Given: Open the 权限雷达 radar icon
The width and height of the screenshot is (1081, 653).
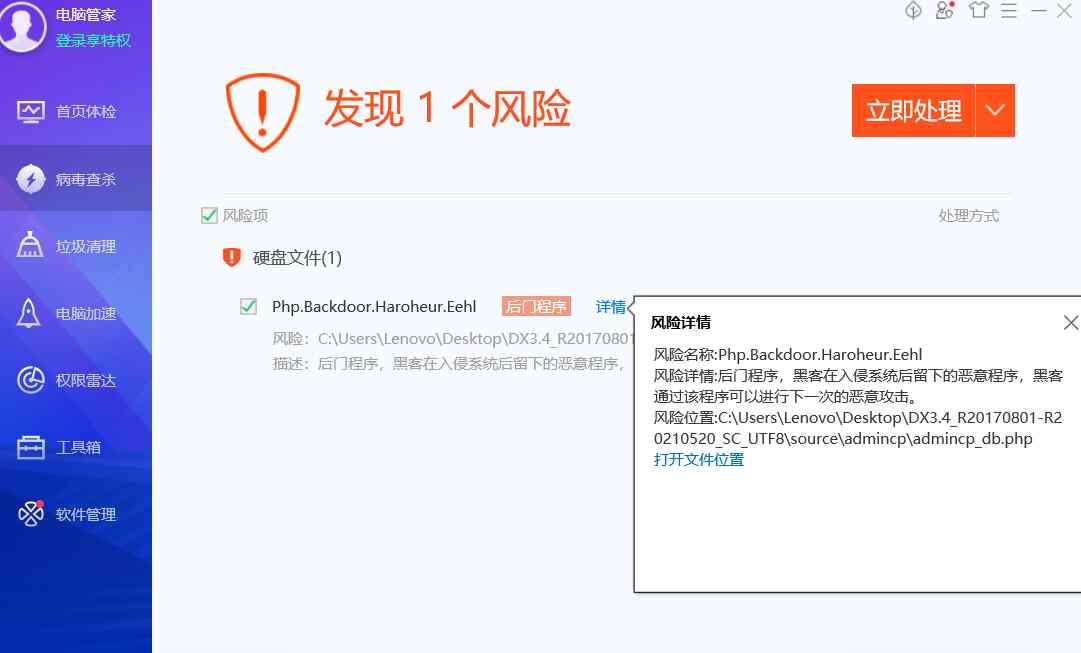Looking at the screenshot, I should point(30,380).
